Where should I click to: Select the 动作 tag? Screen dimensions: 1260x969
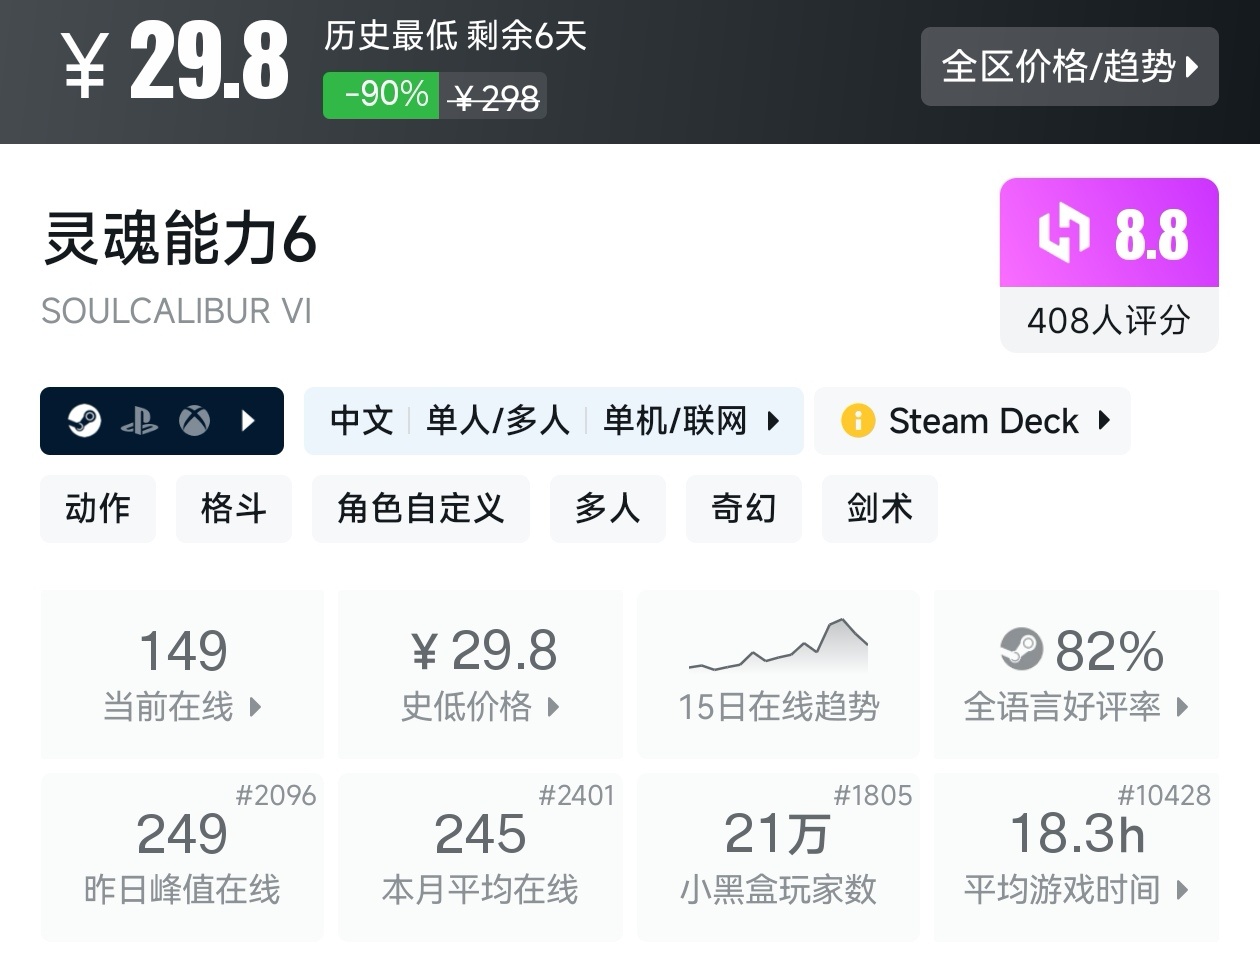tap(98, 508)
